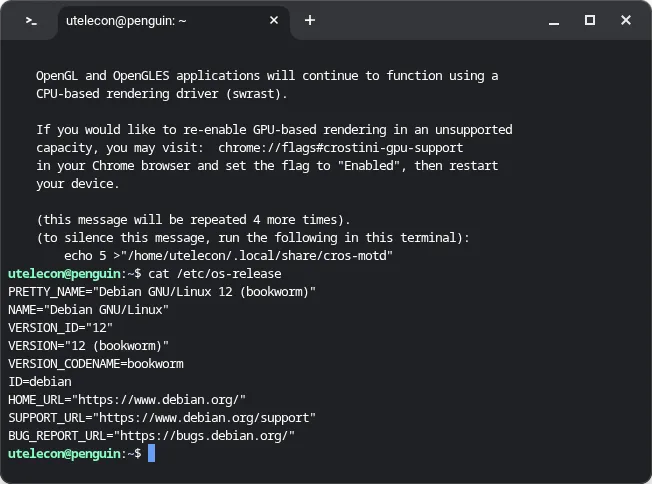
Task: Select the utelecon@penguin: ~ tab
Action: coord(126,20)
